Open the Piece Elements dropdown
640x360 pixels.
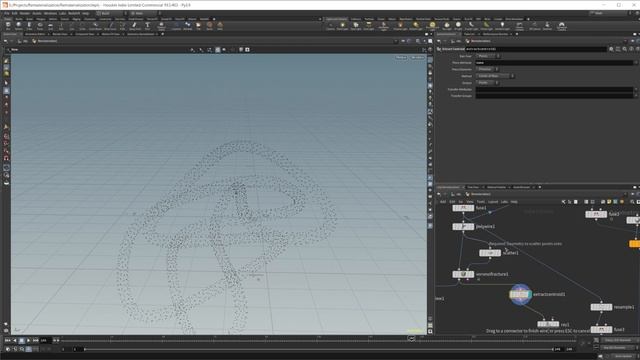[487, 69]
